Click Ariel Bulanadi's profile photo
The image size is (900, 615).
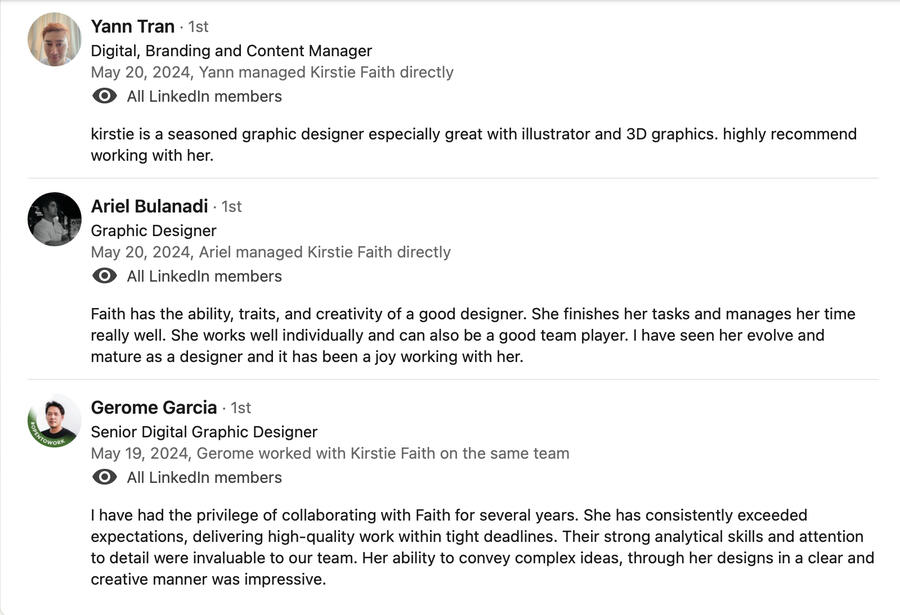[54, 219]
